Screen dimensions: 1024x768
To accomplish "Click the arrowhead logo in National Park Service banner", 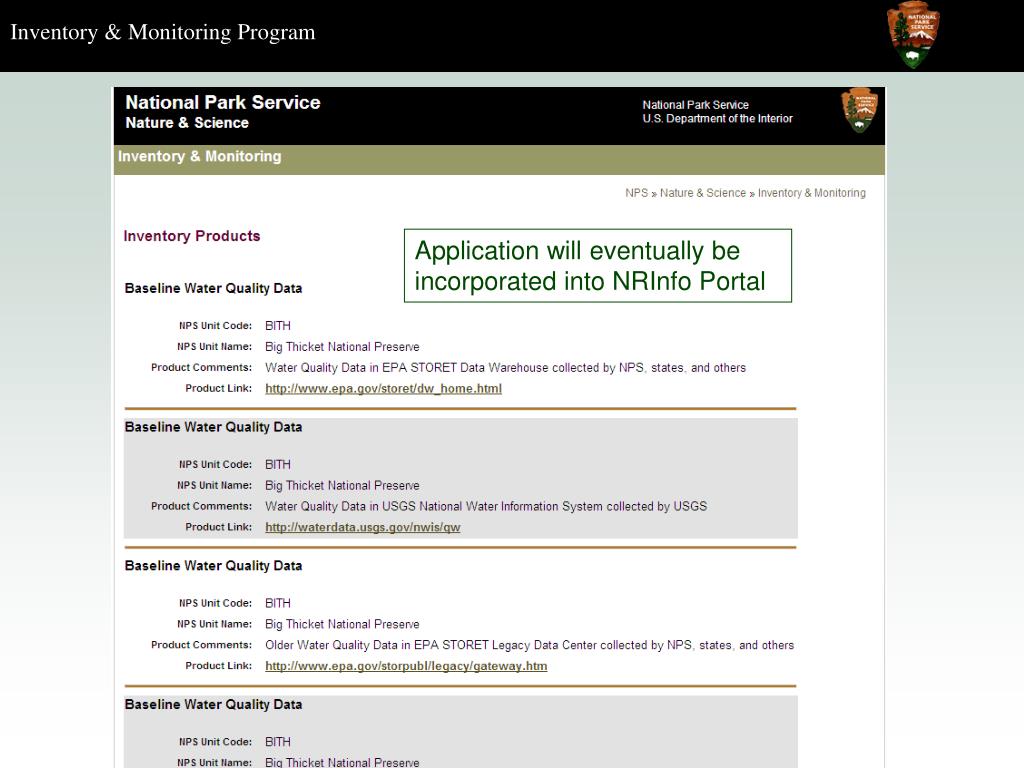I will click(859, 111).
